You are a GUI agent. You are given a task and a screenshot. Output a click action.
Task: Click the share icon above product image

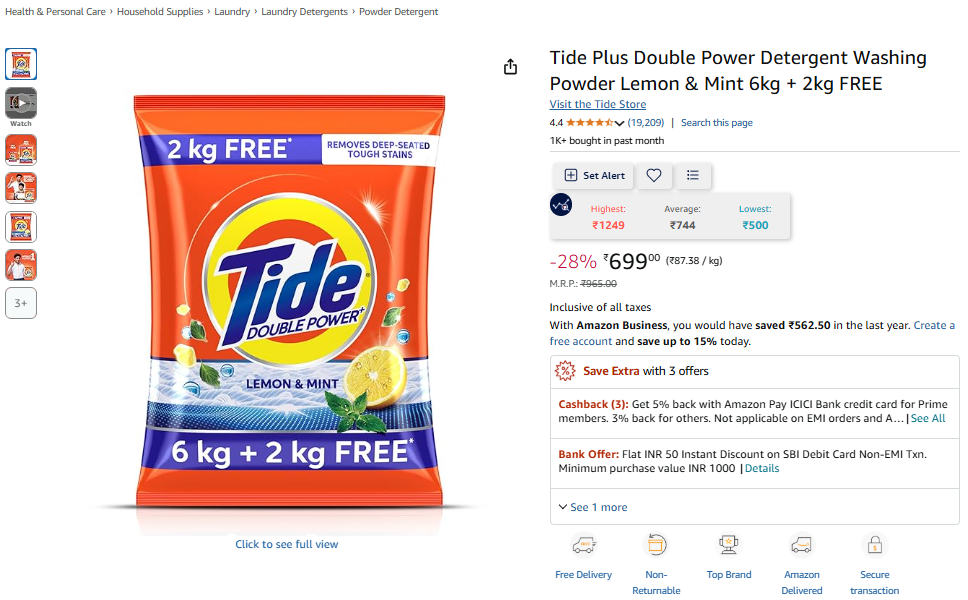[x=511, y=67]
